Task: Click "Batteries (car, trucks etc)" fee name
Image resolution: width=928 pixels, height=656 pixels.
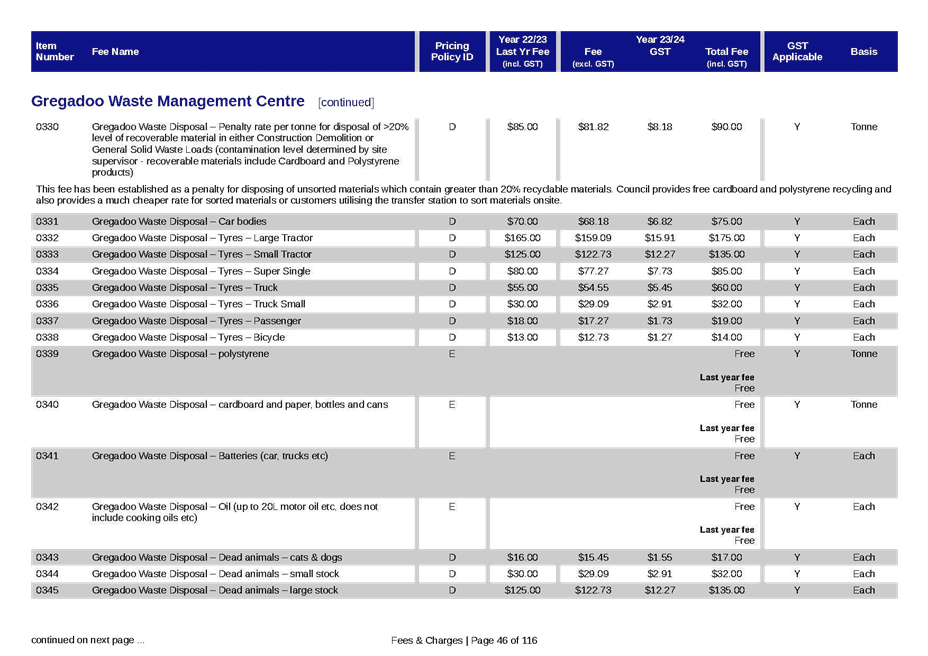Action: pyautogui.click(x=210, y=456)
